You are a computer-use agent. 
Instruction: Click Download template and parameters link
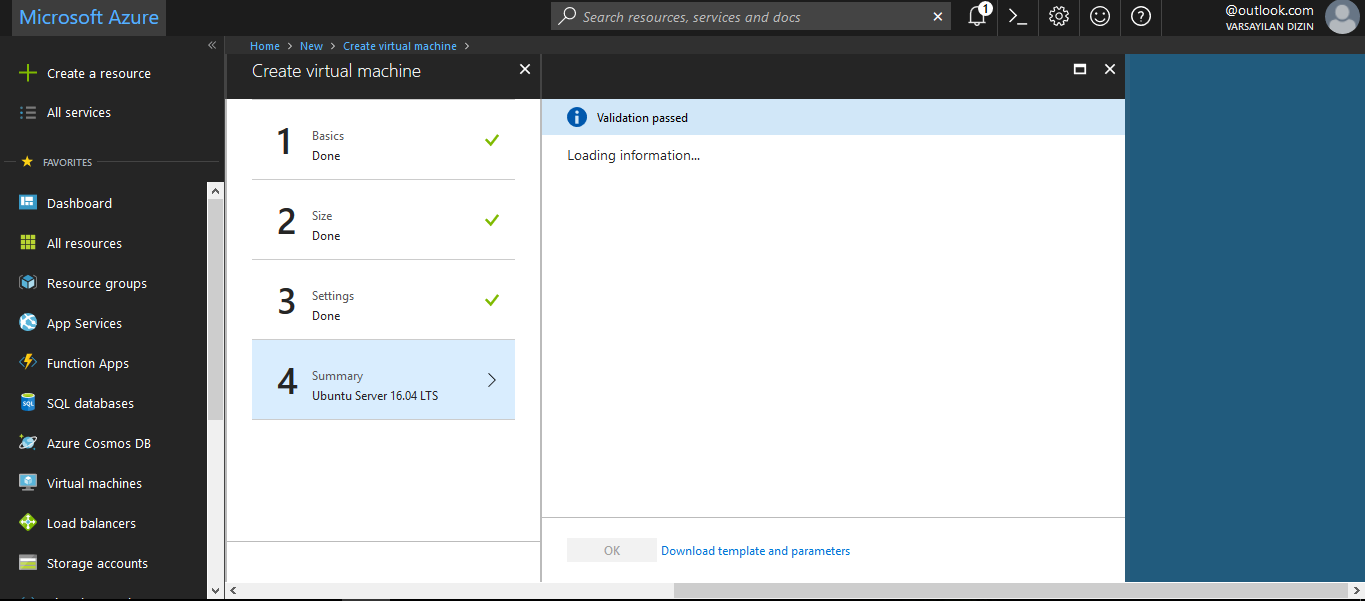point(755,551)
